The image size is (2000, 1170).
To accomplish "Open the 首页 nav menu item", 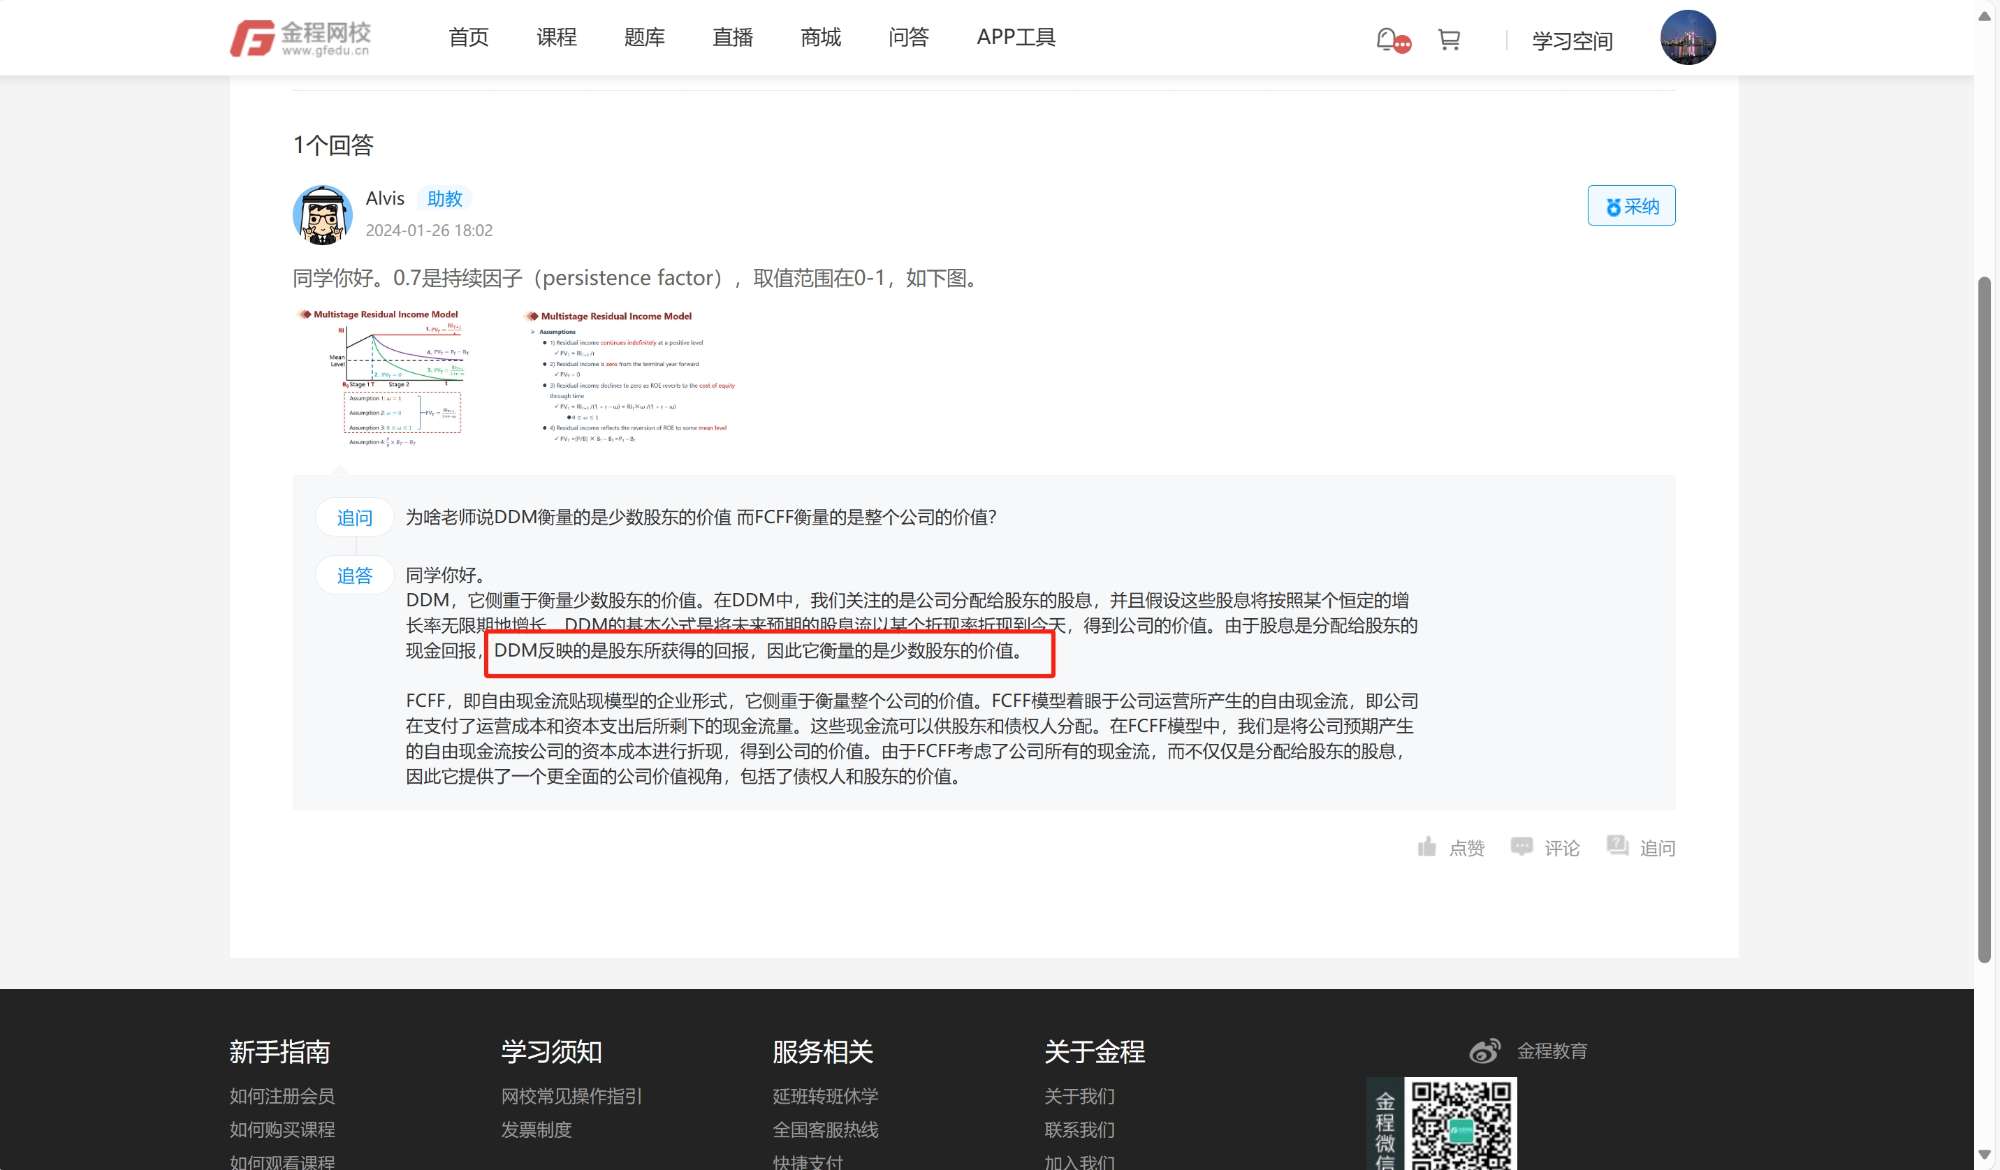I will click(468, 37).
